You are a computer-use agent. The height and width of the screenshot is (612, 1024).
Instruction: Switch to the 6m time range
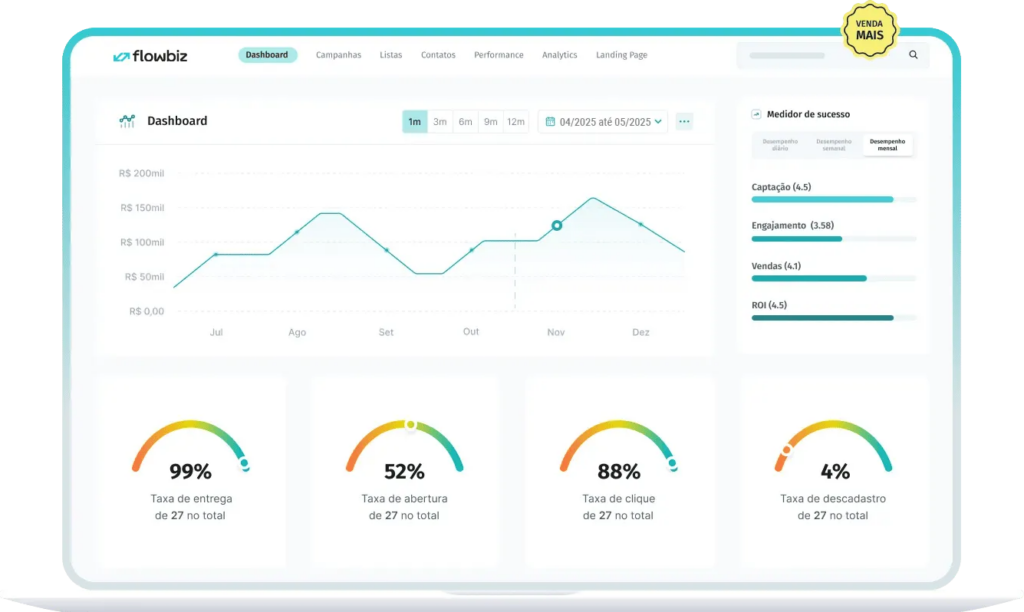(465, 122)
